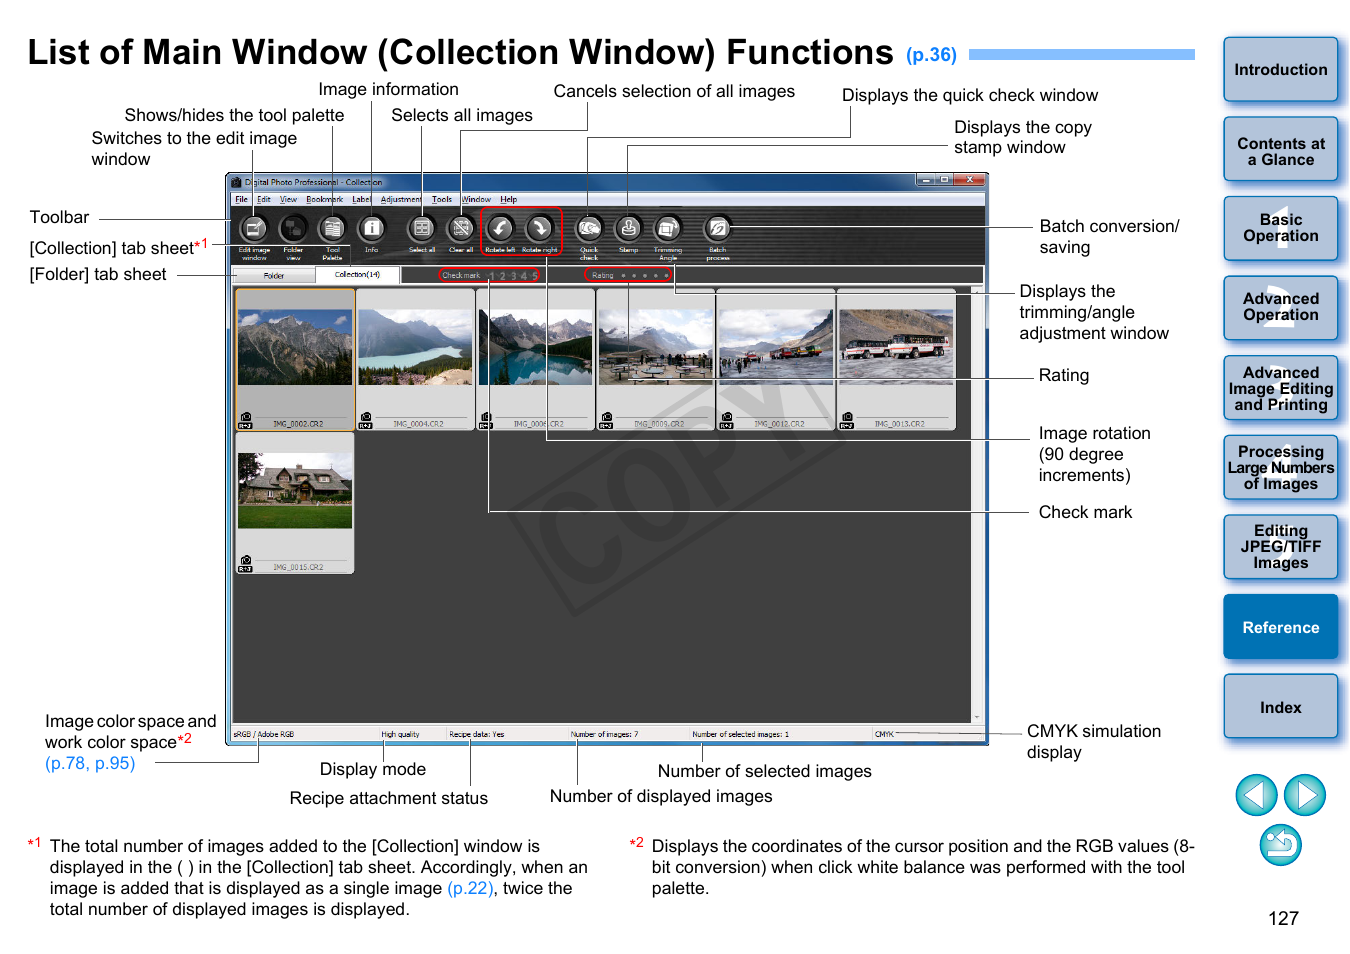This screenshot has height=954, width=1350.
Task: Open the Stamp tool icon
Action: point(628,229)
